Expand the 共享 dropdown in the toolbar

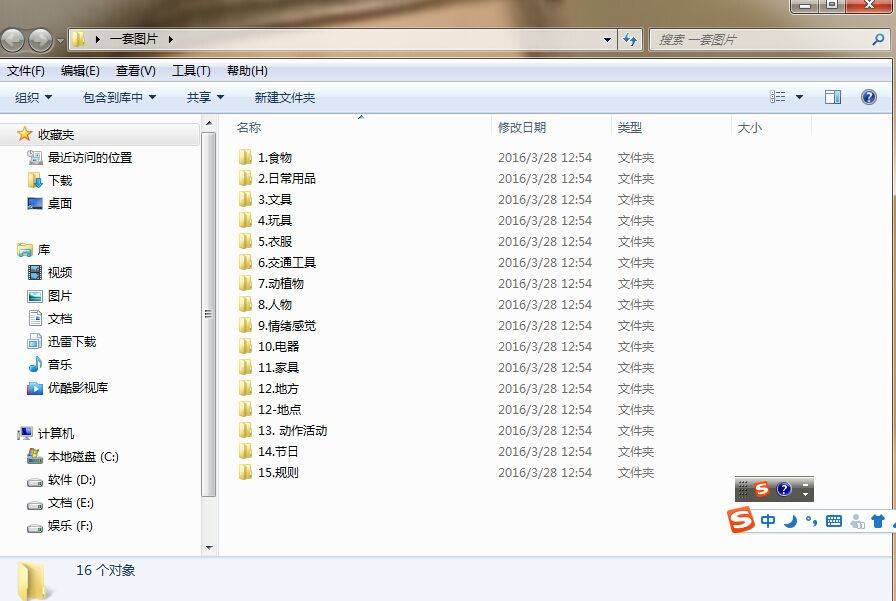coord(203,96)
